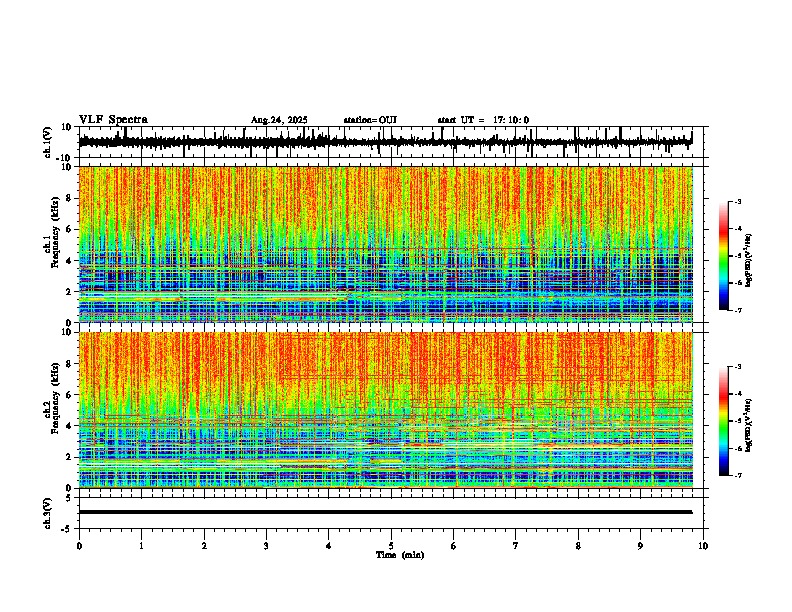Click the ch.2 spectrogram panel

click(x=385, y=410)
